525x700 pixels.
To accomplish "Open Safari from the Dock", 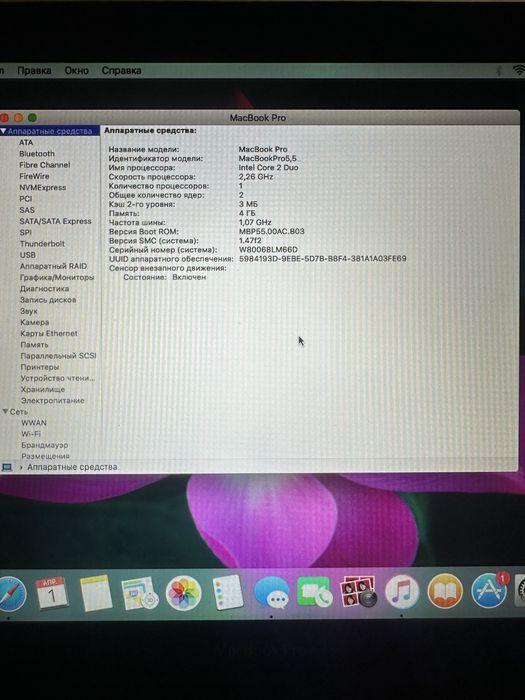I will 12,593.
